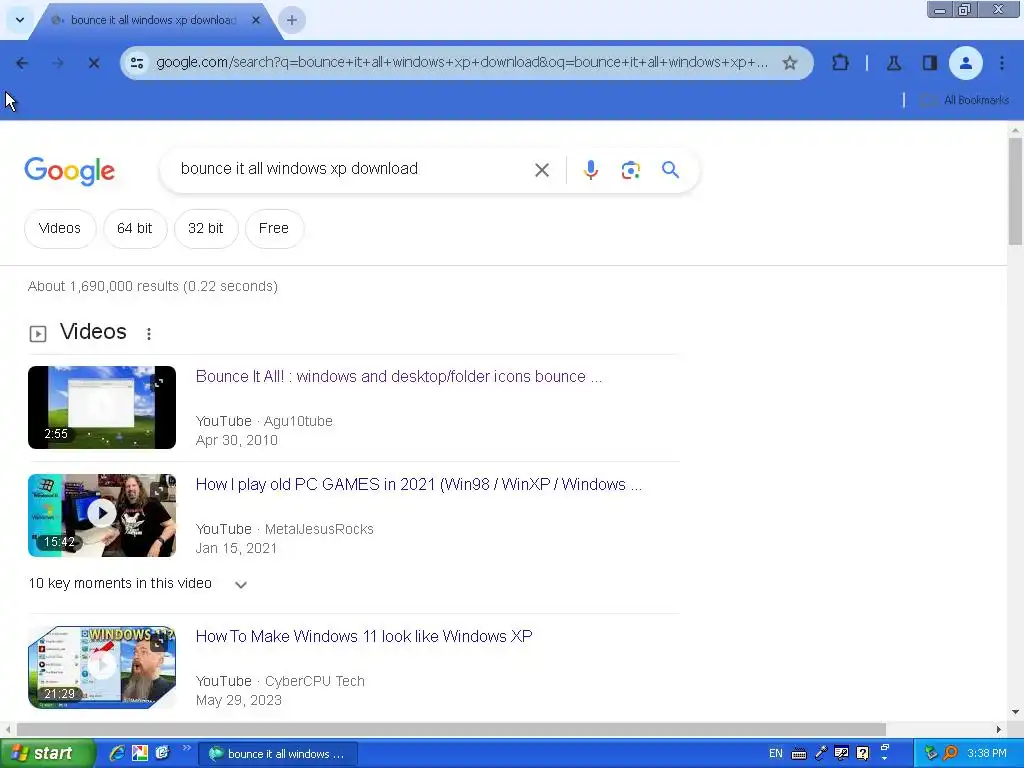The image size is (1024, 768).
Task: Click the blue magnifier search button
Action: pyautogui.click(x=670, y=170)
